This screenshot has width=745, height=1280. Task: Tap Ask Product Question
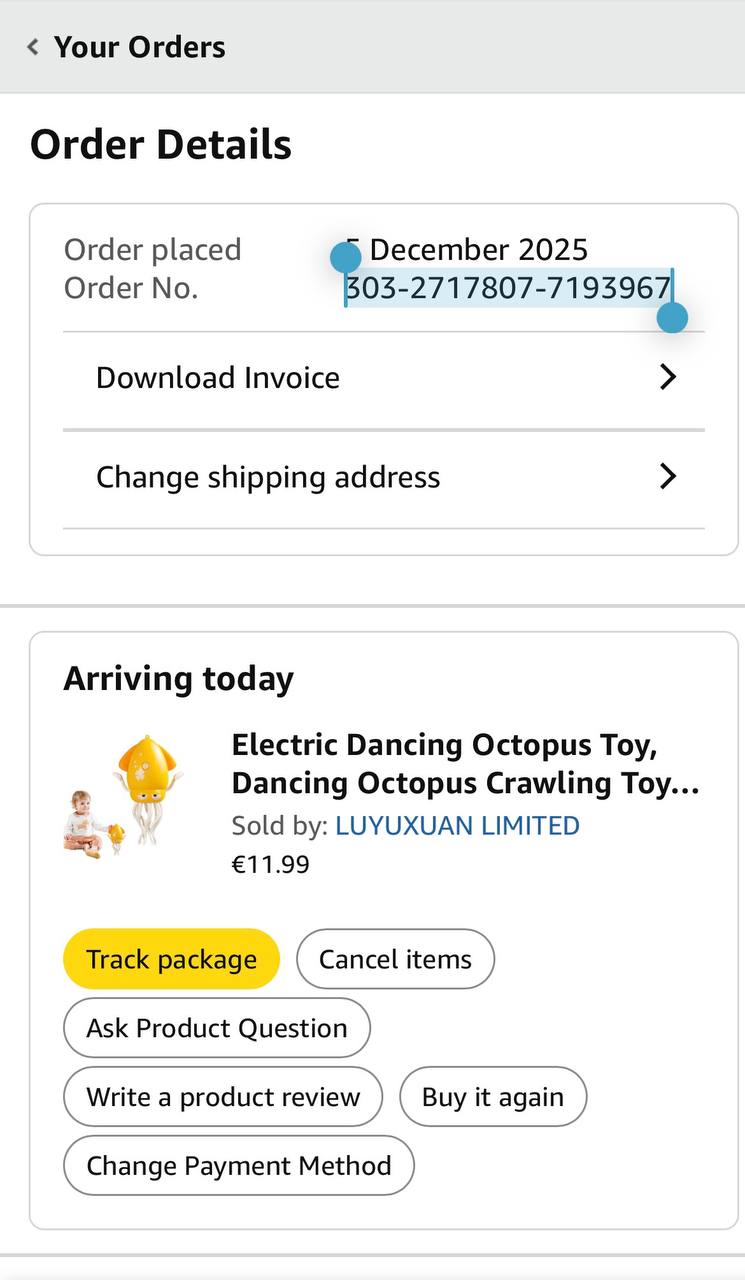[217, 1028]
